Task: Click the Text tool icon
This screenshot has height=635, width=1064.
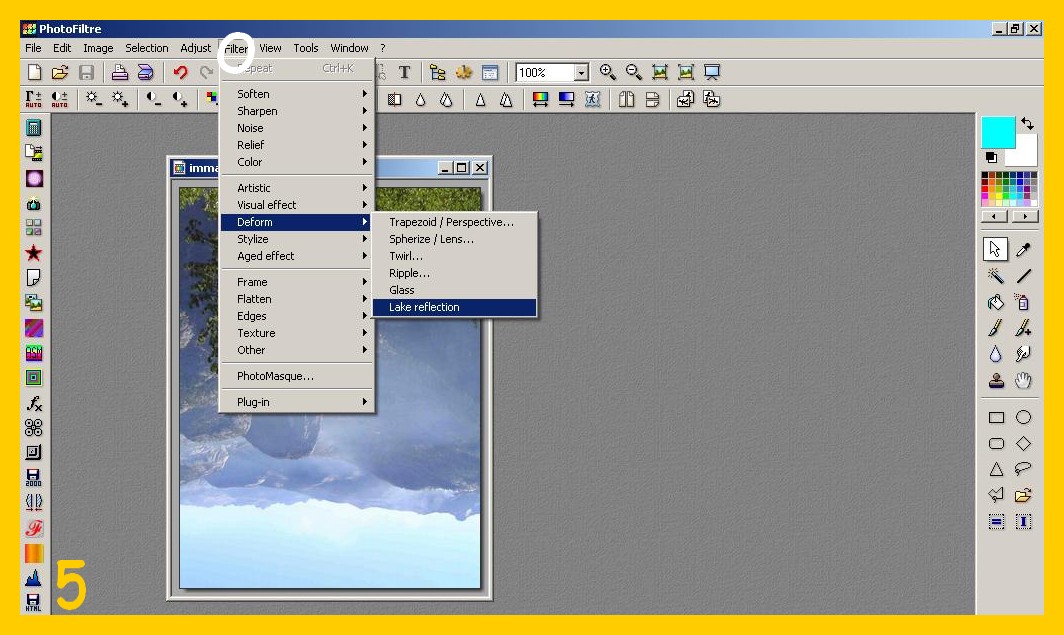Action: tap(405, 72)
